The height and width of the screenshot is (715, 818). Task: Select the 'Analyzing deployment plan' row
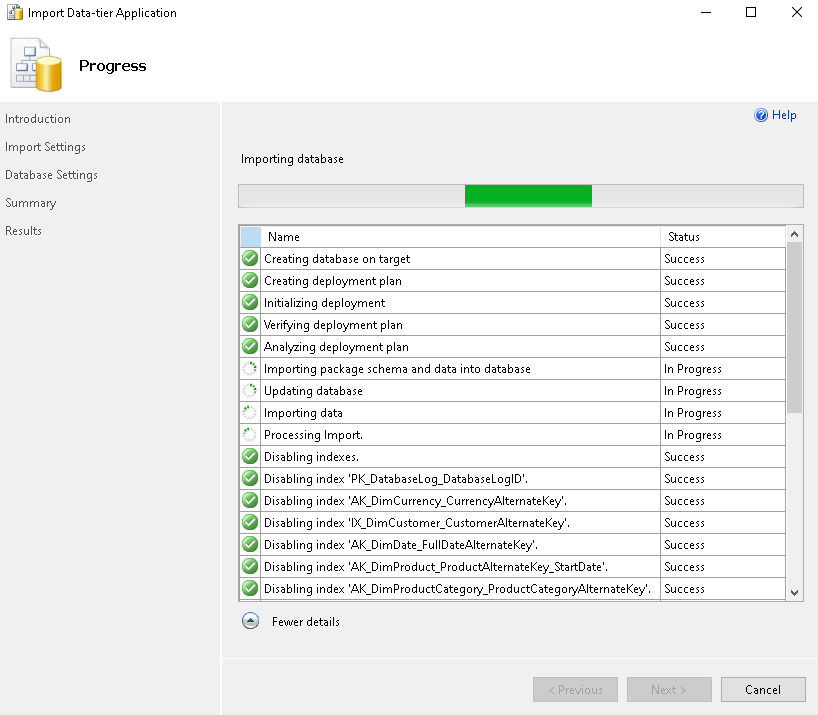(336, 347)
